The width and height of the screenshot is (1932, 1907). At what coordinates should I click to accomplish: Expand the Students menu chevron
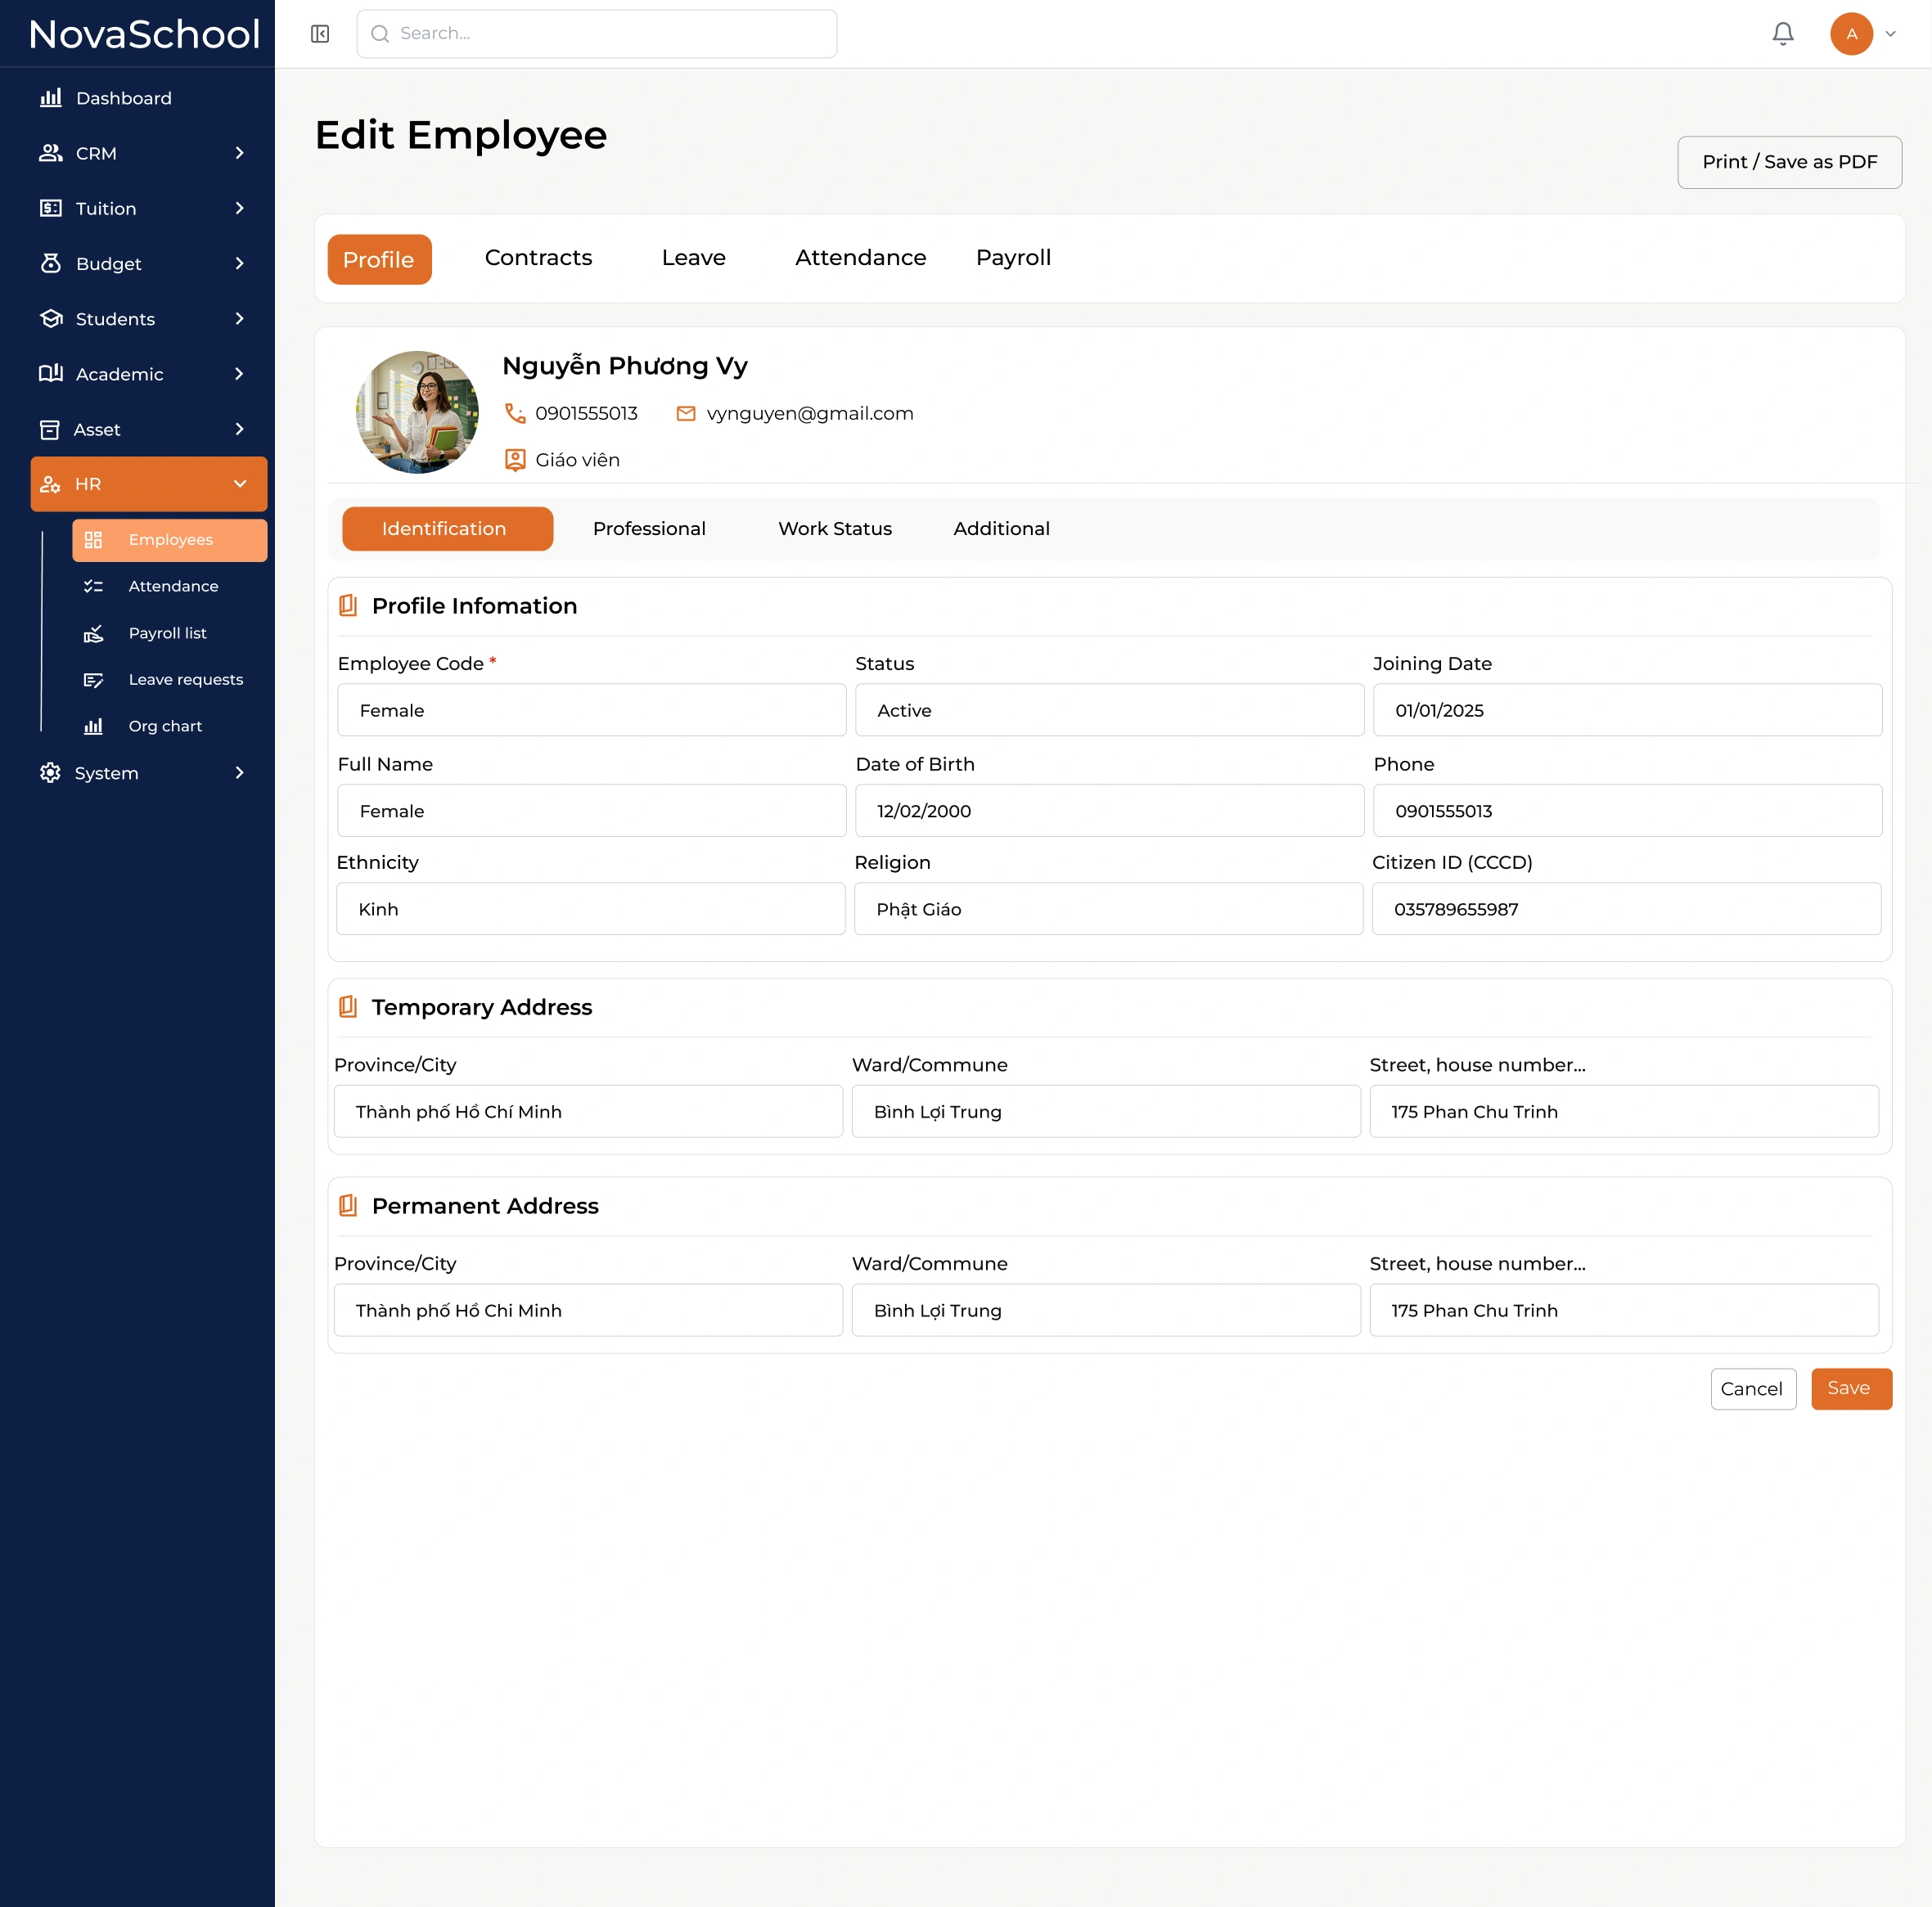[239, 318]
